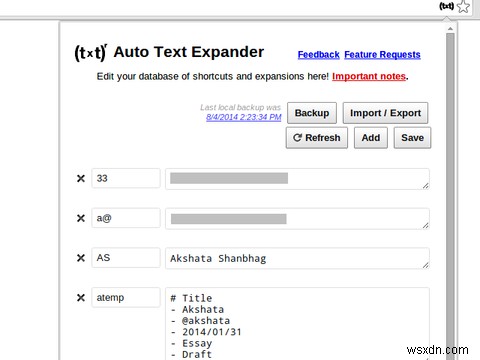This screenshot has width=480, height=360.
Task: Click the expansion box for 33
Action: 297,179
